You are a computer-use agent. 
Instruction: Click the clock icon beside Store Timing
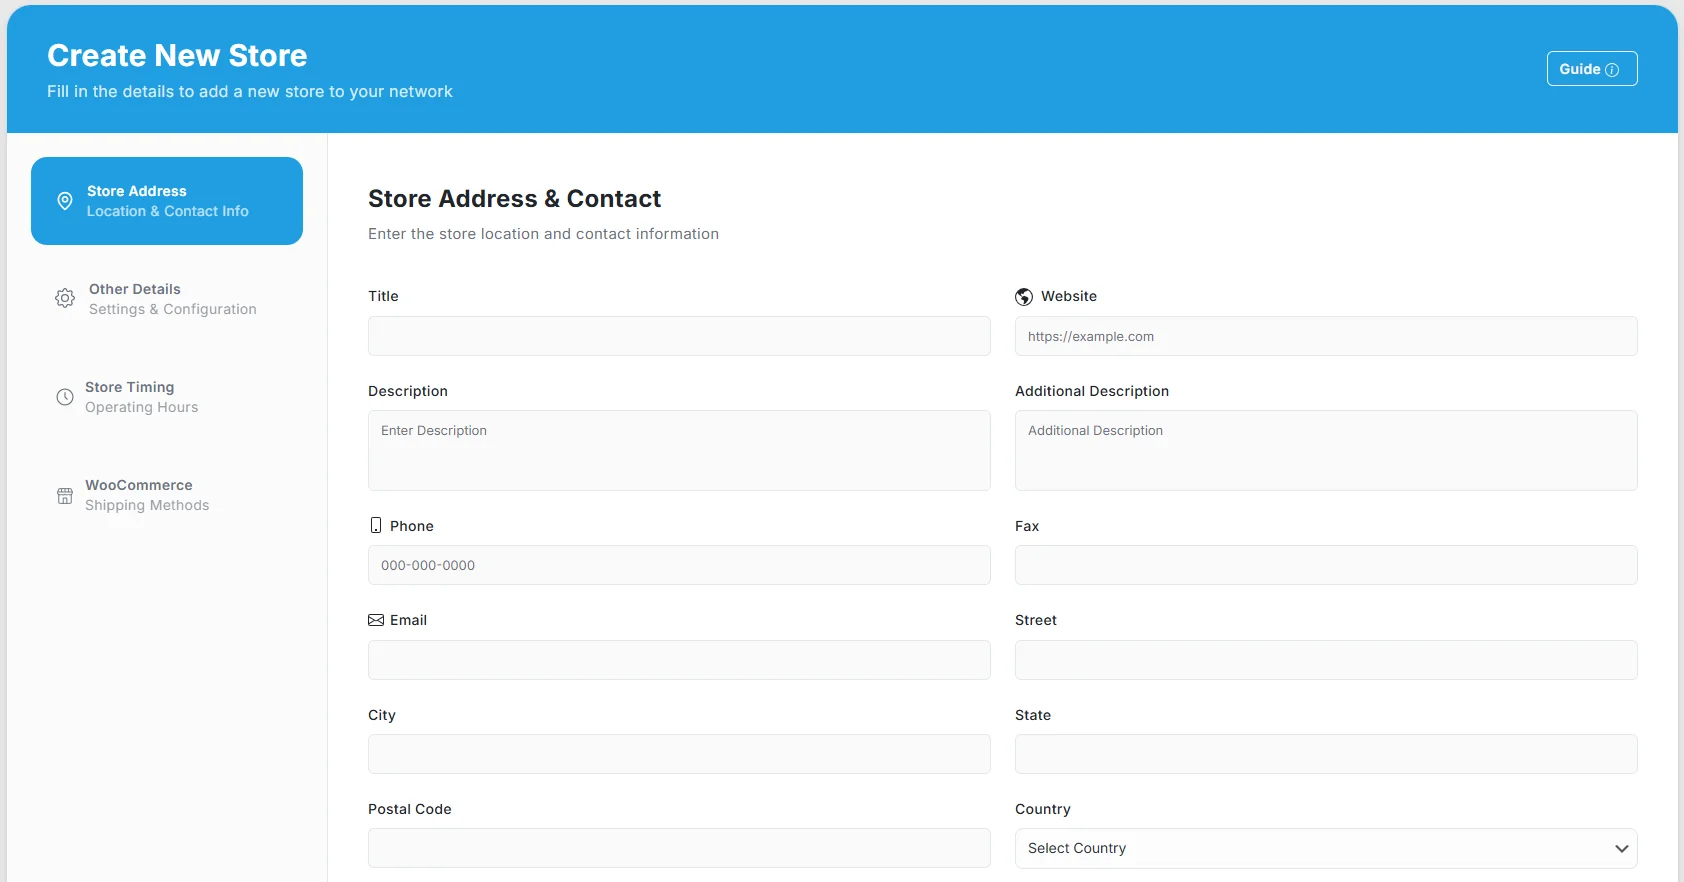coord(65,397)
